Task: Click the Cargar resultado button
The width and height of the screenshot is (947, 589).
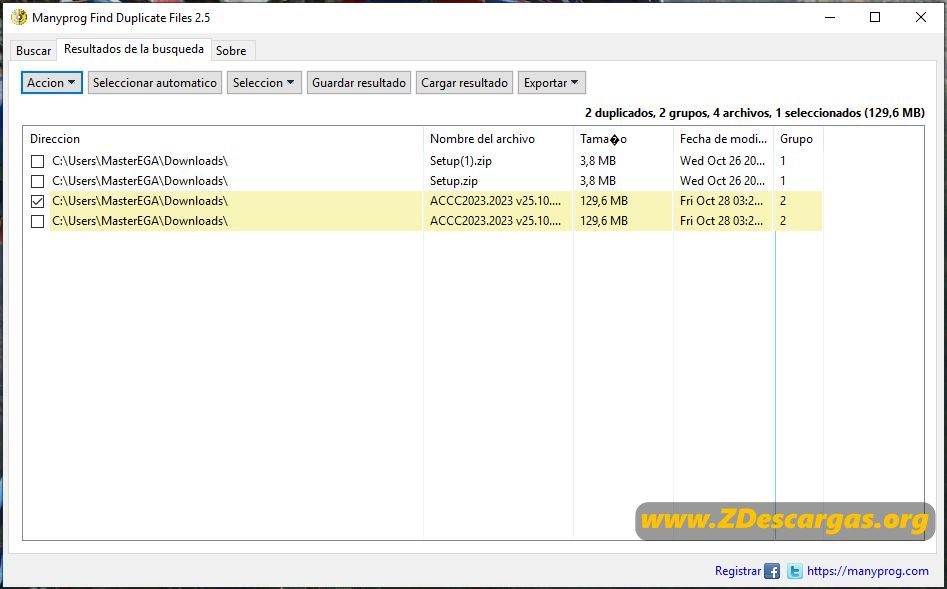Action: coord(464,83)
